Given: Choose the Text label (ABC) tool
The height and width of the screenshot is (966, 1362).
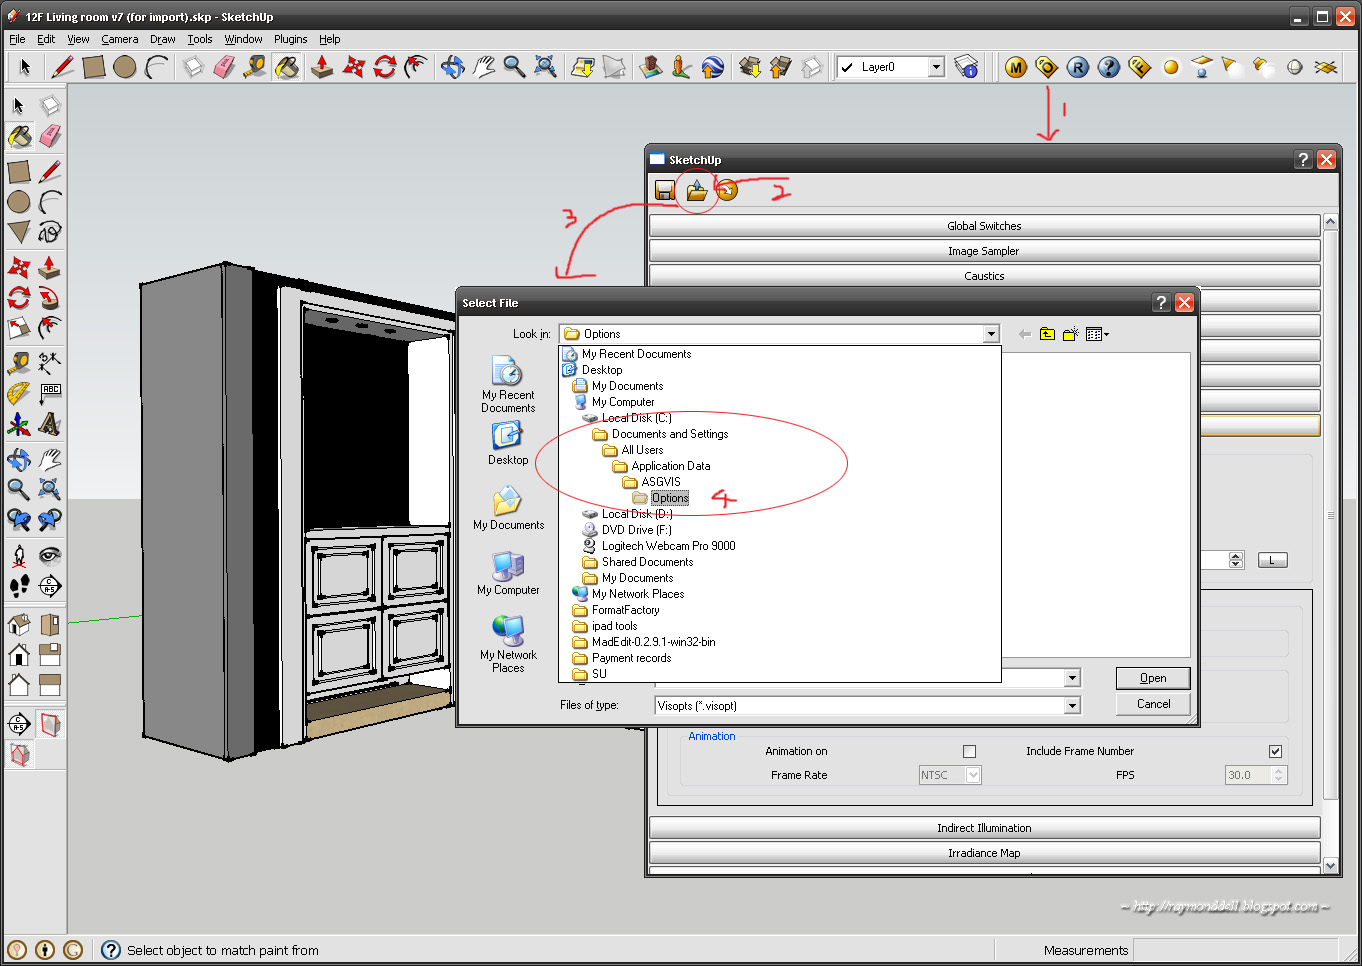Looking at the screenshot, I should tap(49, 394).
